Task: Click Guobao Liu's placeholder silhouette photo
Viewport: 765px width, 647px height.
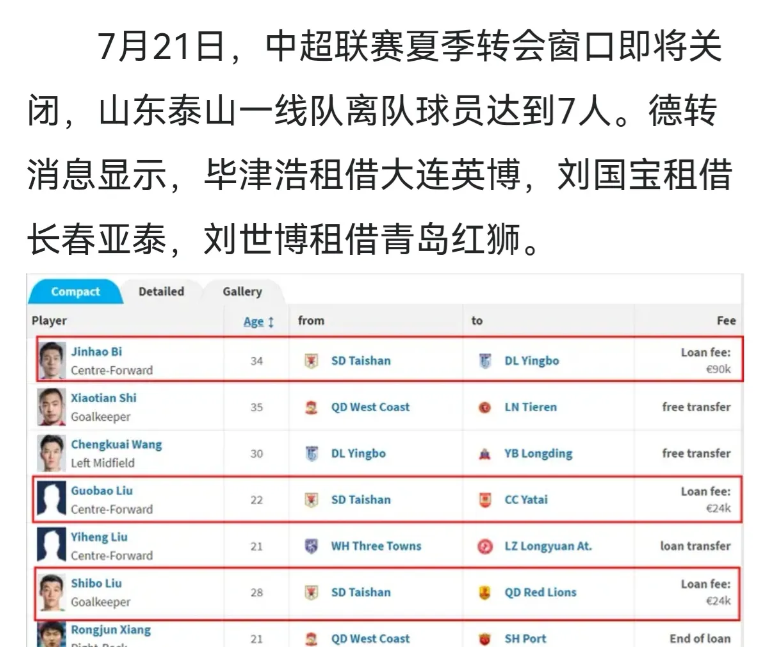Action: coord(52,499)
